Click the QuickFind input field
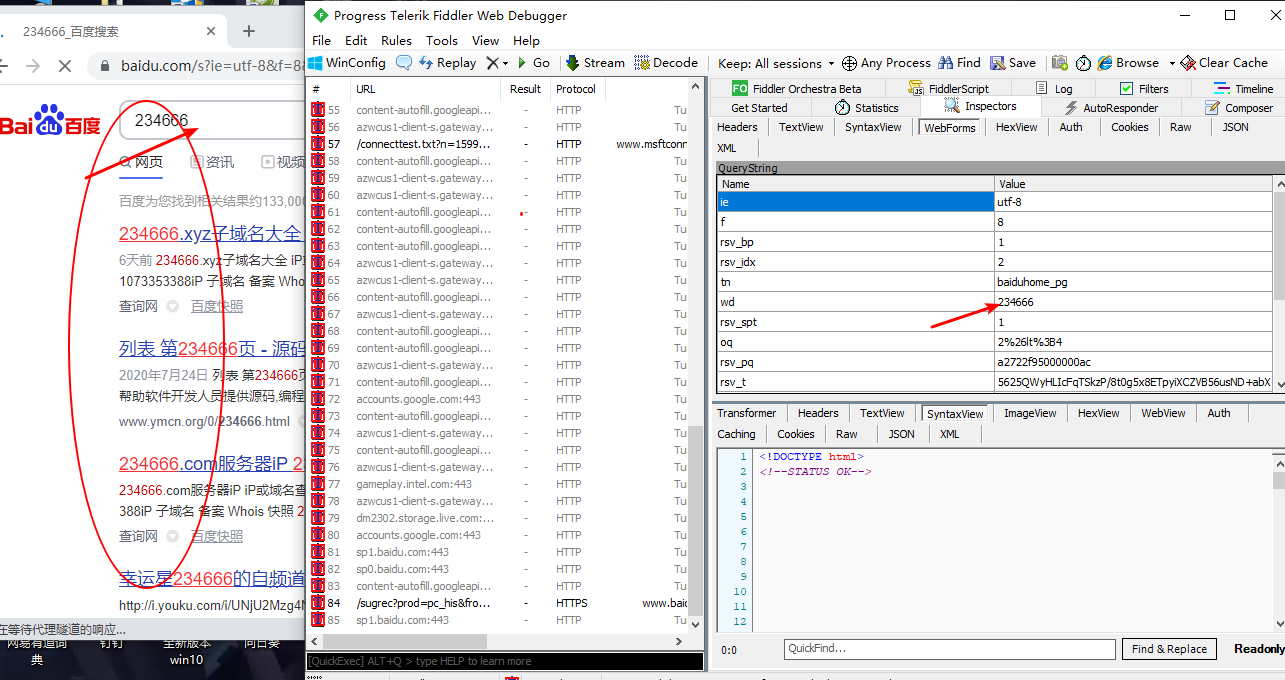The width and height of the screenshot is (1285, 680). [x=949, y=649]
